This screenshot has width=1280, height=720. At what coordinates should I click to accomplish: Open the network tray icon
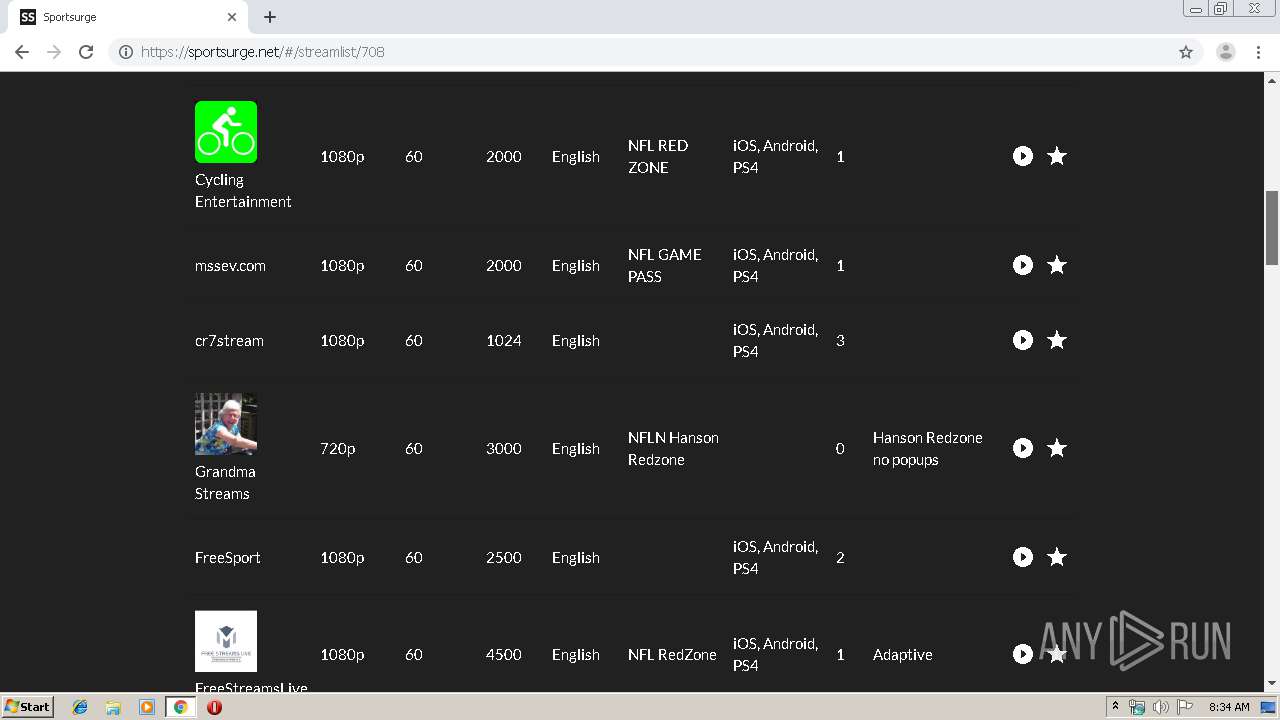[x=1137, y=707]
